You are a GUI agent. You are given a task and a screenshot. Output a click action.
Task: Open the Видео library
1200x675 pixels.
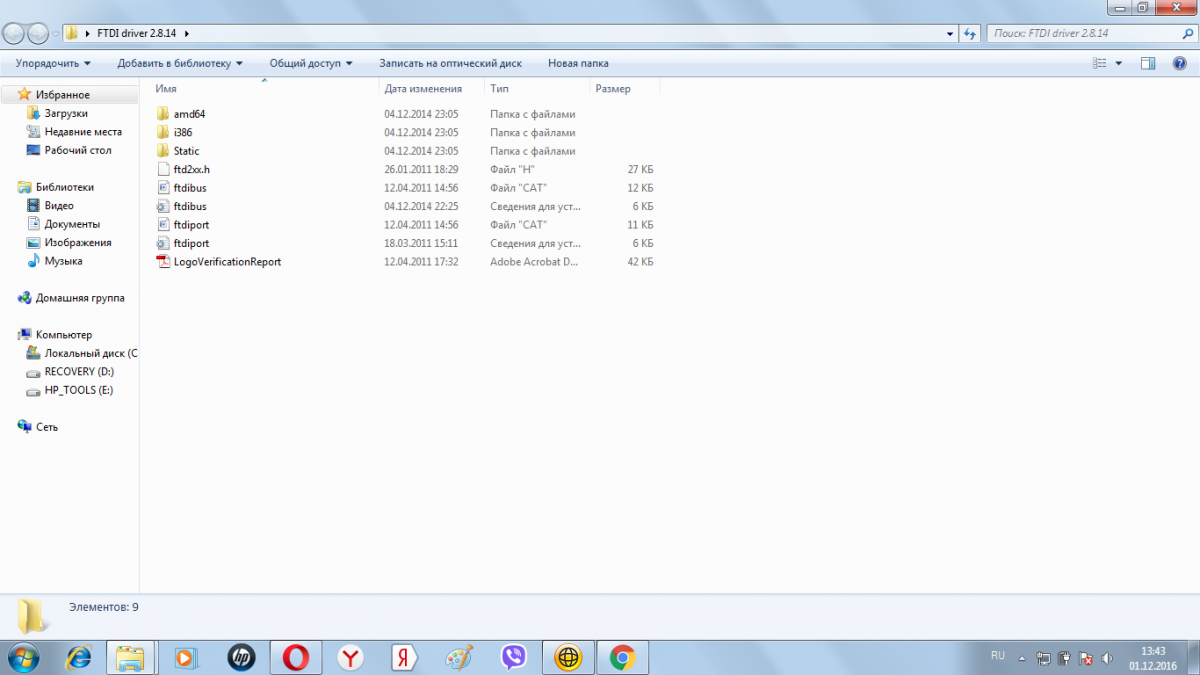(59, 205)
